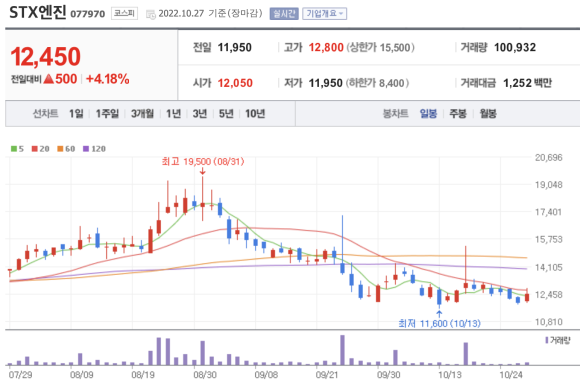Click the 선차트 section label

45,114
